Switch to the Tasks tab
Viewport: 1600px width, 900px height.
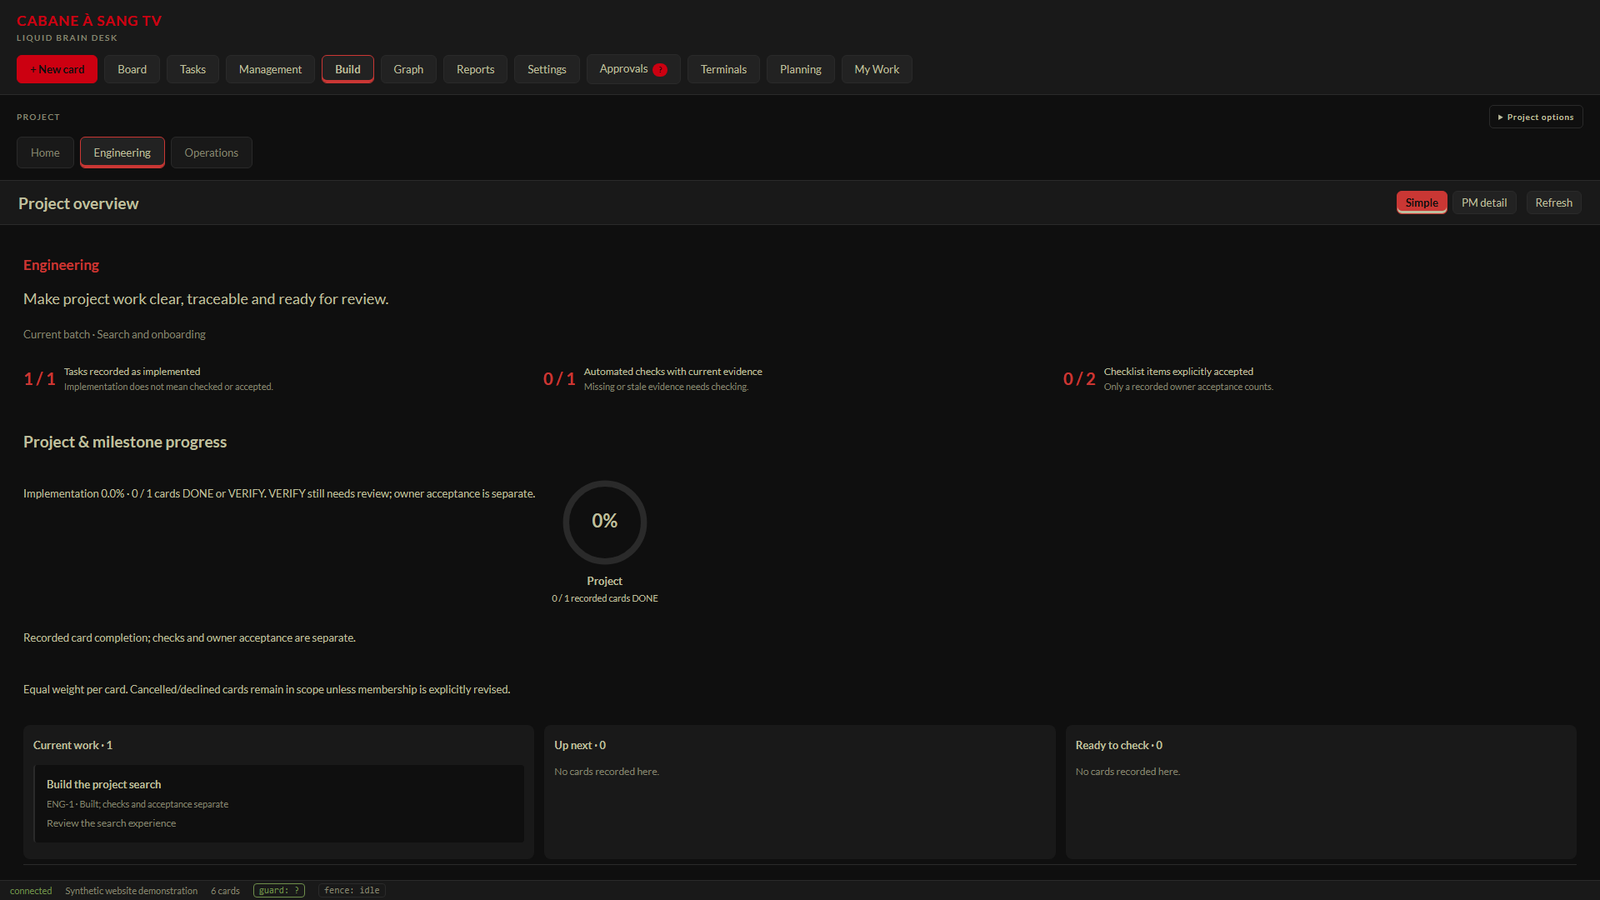[193, 69]
